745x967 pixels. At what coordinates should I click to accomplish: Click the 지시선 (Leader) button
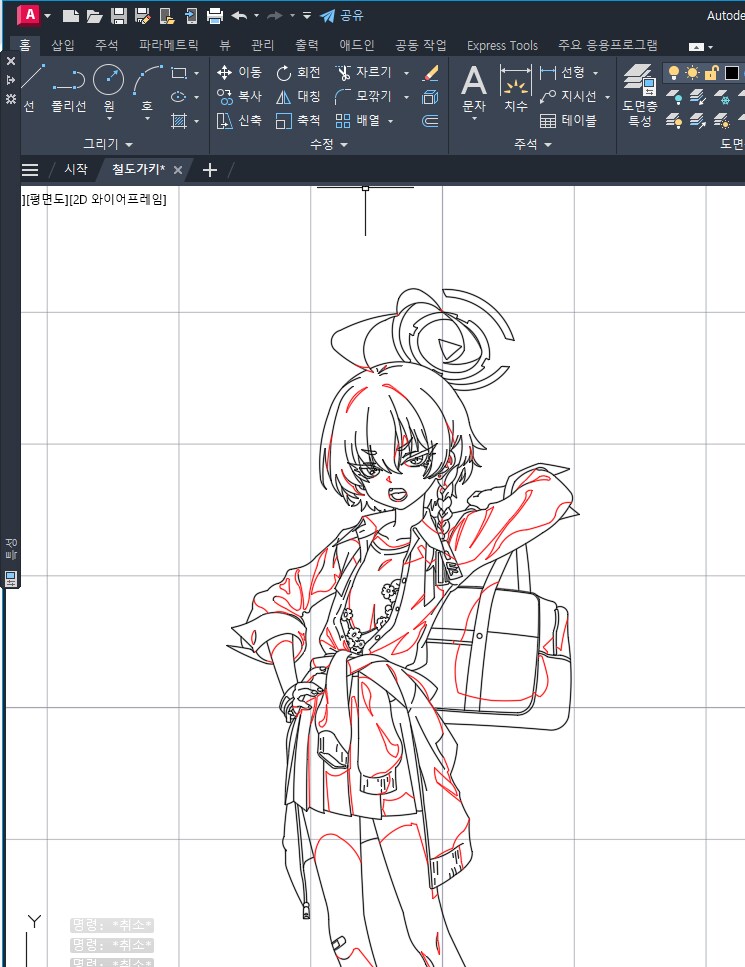point(568,97)
